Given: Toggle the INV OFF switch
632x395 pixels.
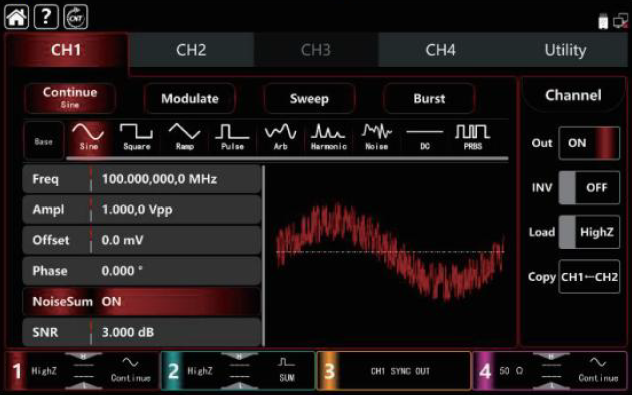Looking at the screenshot, I should click(589, 187).
